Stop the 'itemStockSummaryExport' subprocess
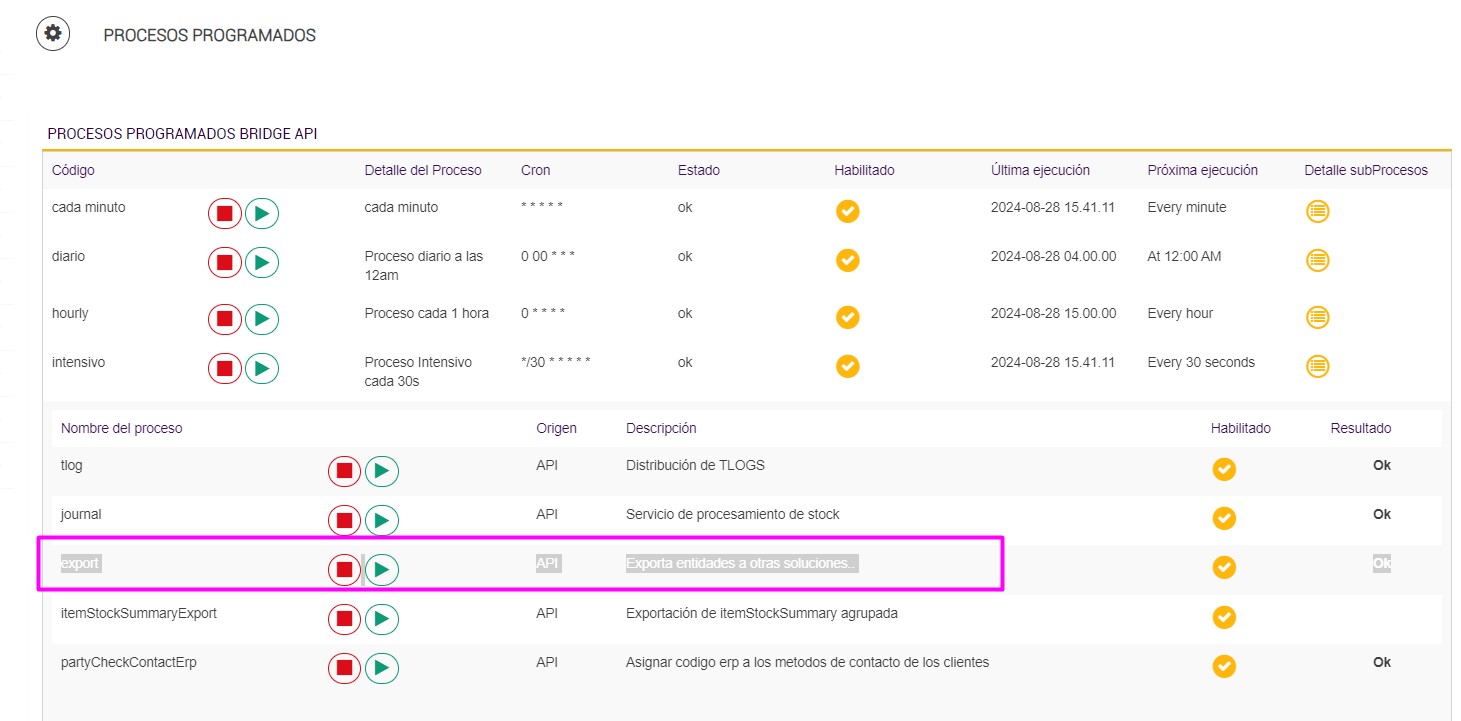Viewport: 1461px width, 721px height. tap(345, 618)
